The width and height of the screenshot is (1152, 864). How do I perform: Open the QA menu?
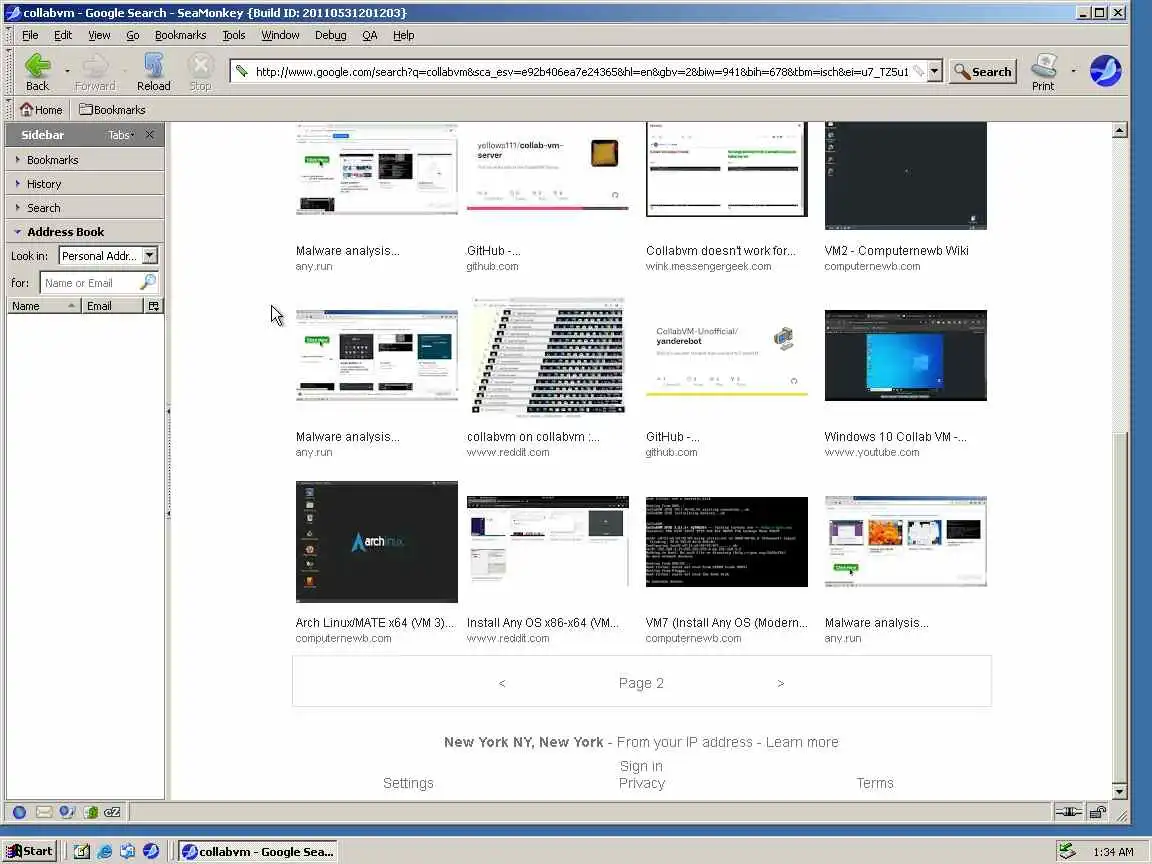coord(370,35)
